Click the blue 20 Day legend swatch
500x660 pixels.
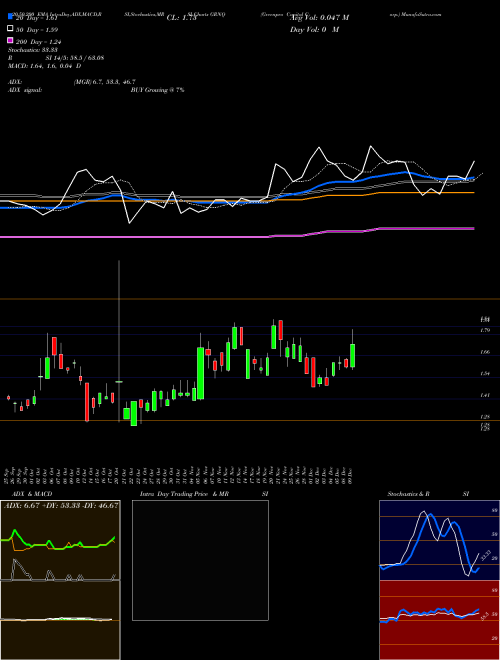[10, 17]
